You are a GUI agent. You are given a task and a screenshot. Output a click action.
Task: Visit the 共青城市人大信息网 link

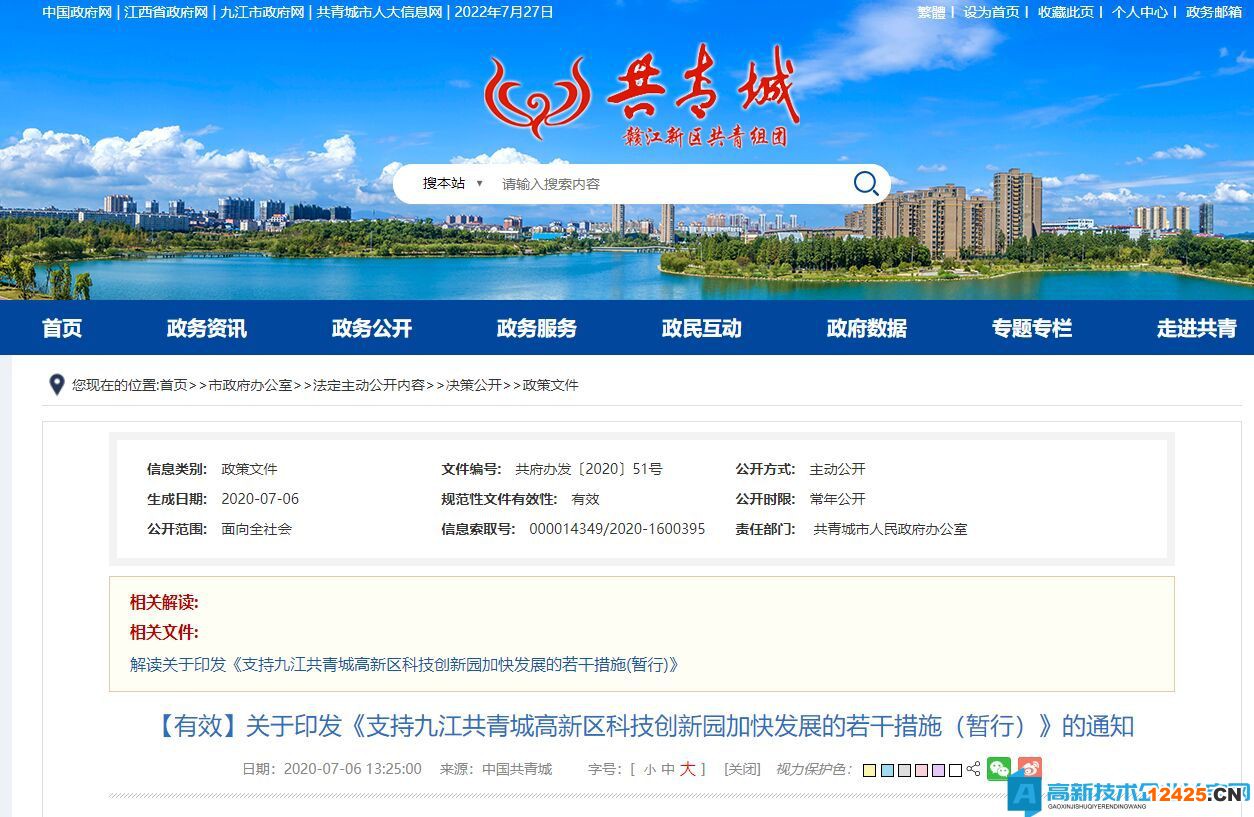[379, 12]
